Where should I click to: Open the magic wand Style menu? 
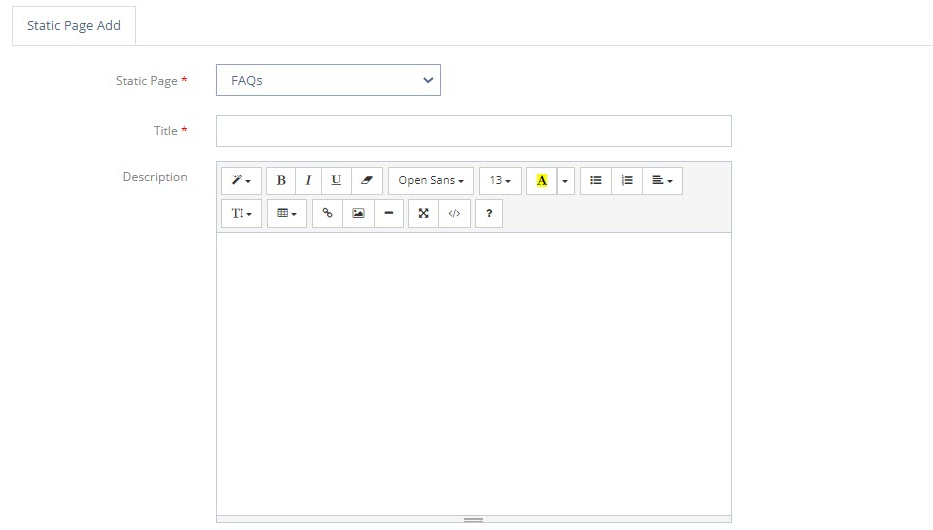pos(241,180)
